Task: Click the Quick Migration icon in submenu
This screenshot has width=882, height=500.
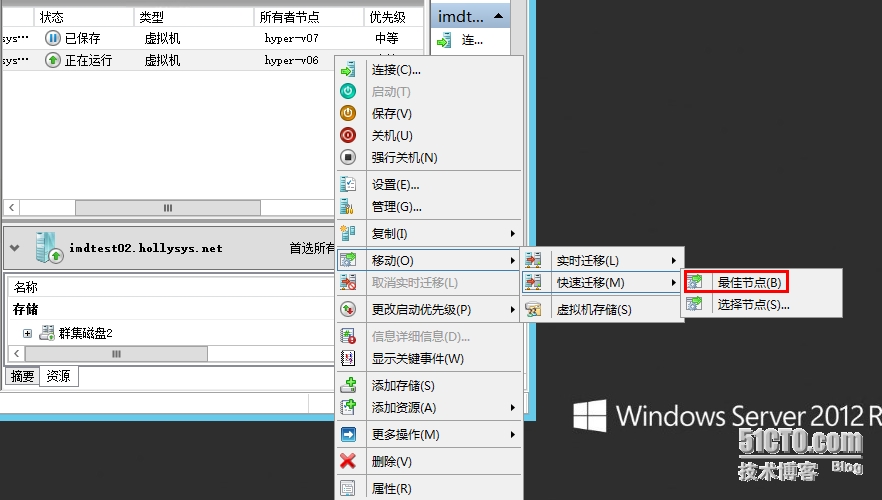Action: tap(533, 282)
